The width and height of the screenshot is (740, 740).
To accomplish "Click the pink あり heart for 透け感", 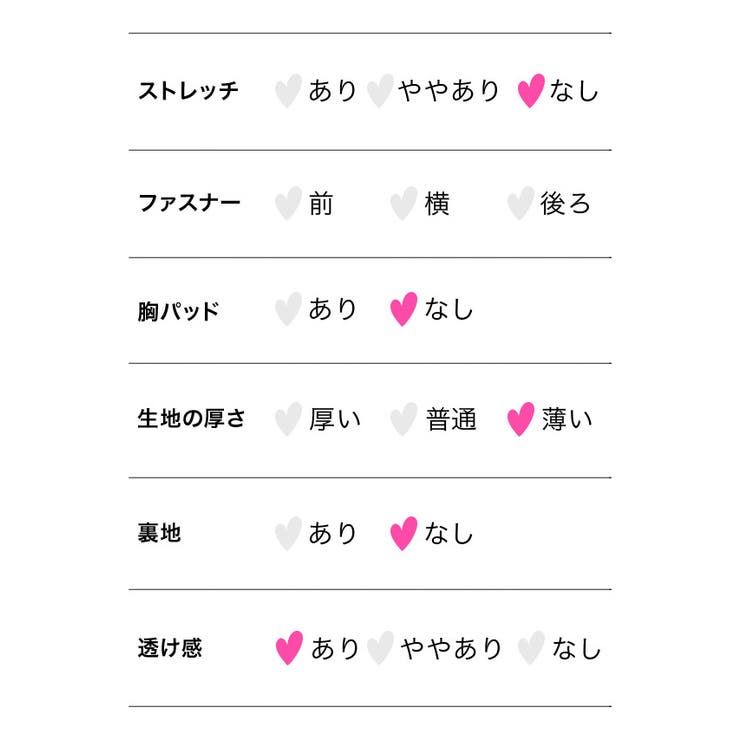I will [x=288, y=648].
